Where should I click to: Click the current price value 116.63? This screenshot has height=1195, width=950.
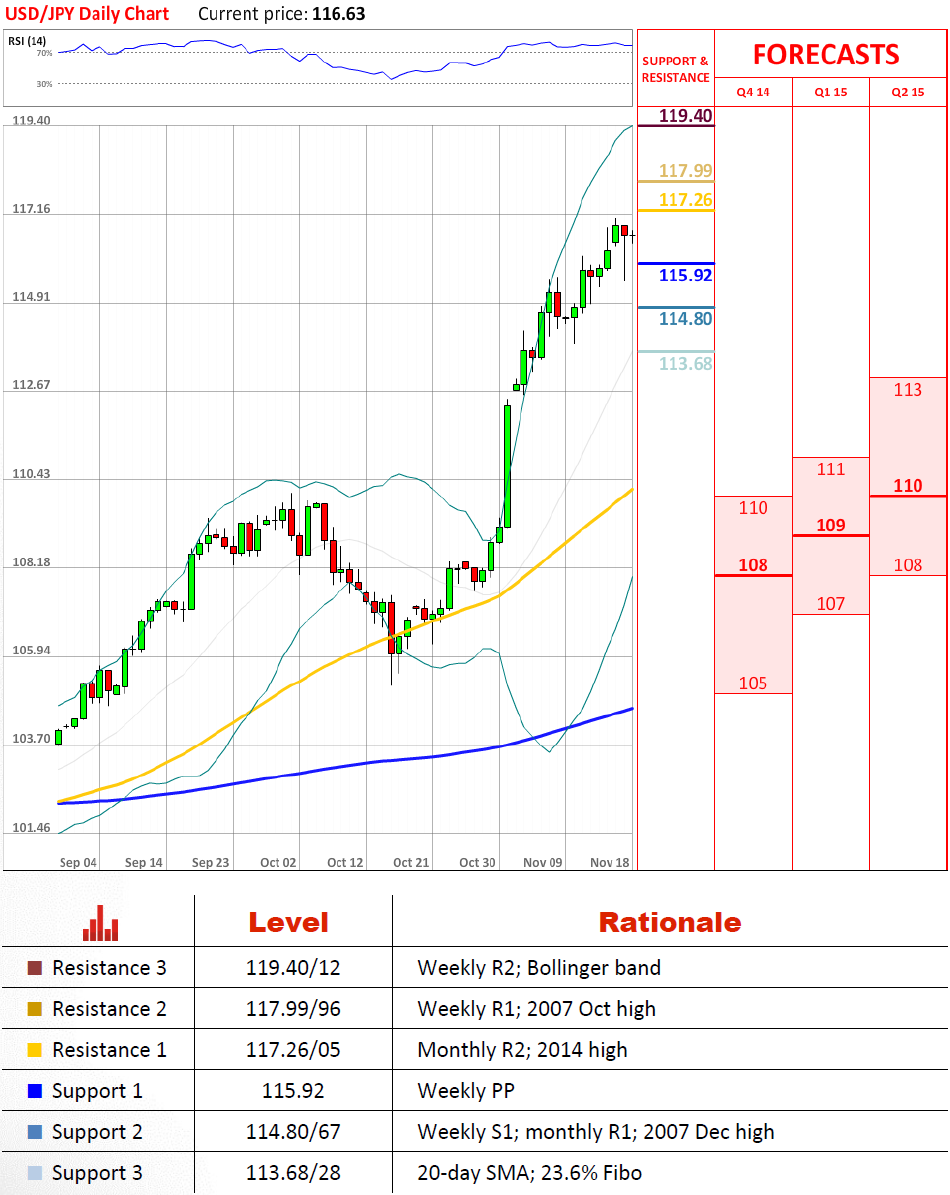[338, 14]
